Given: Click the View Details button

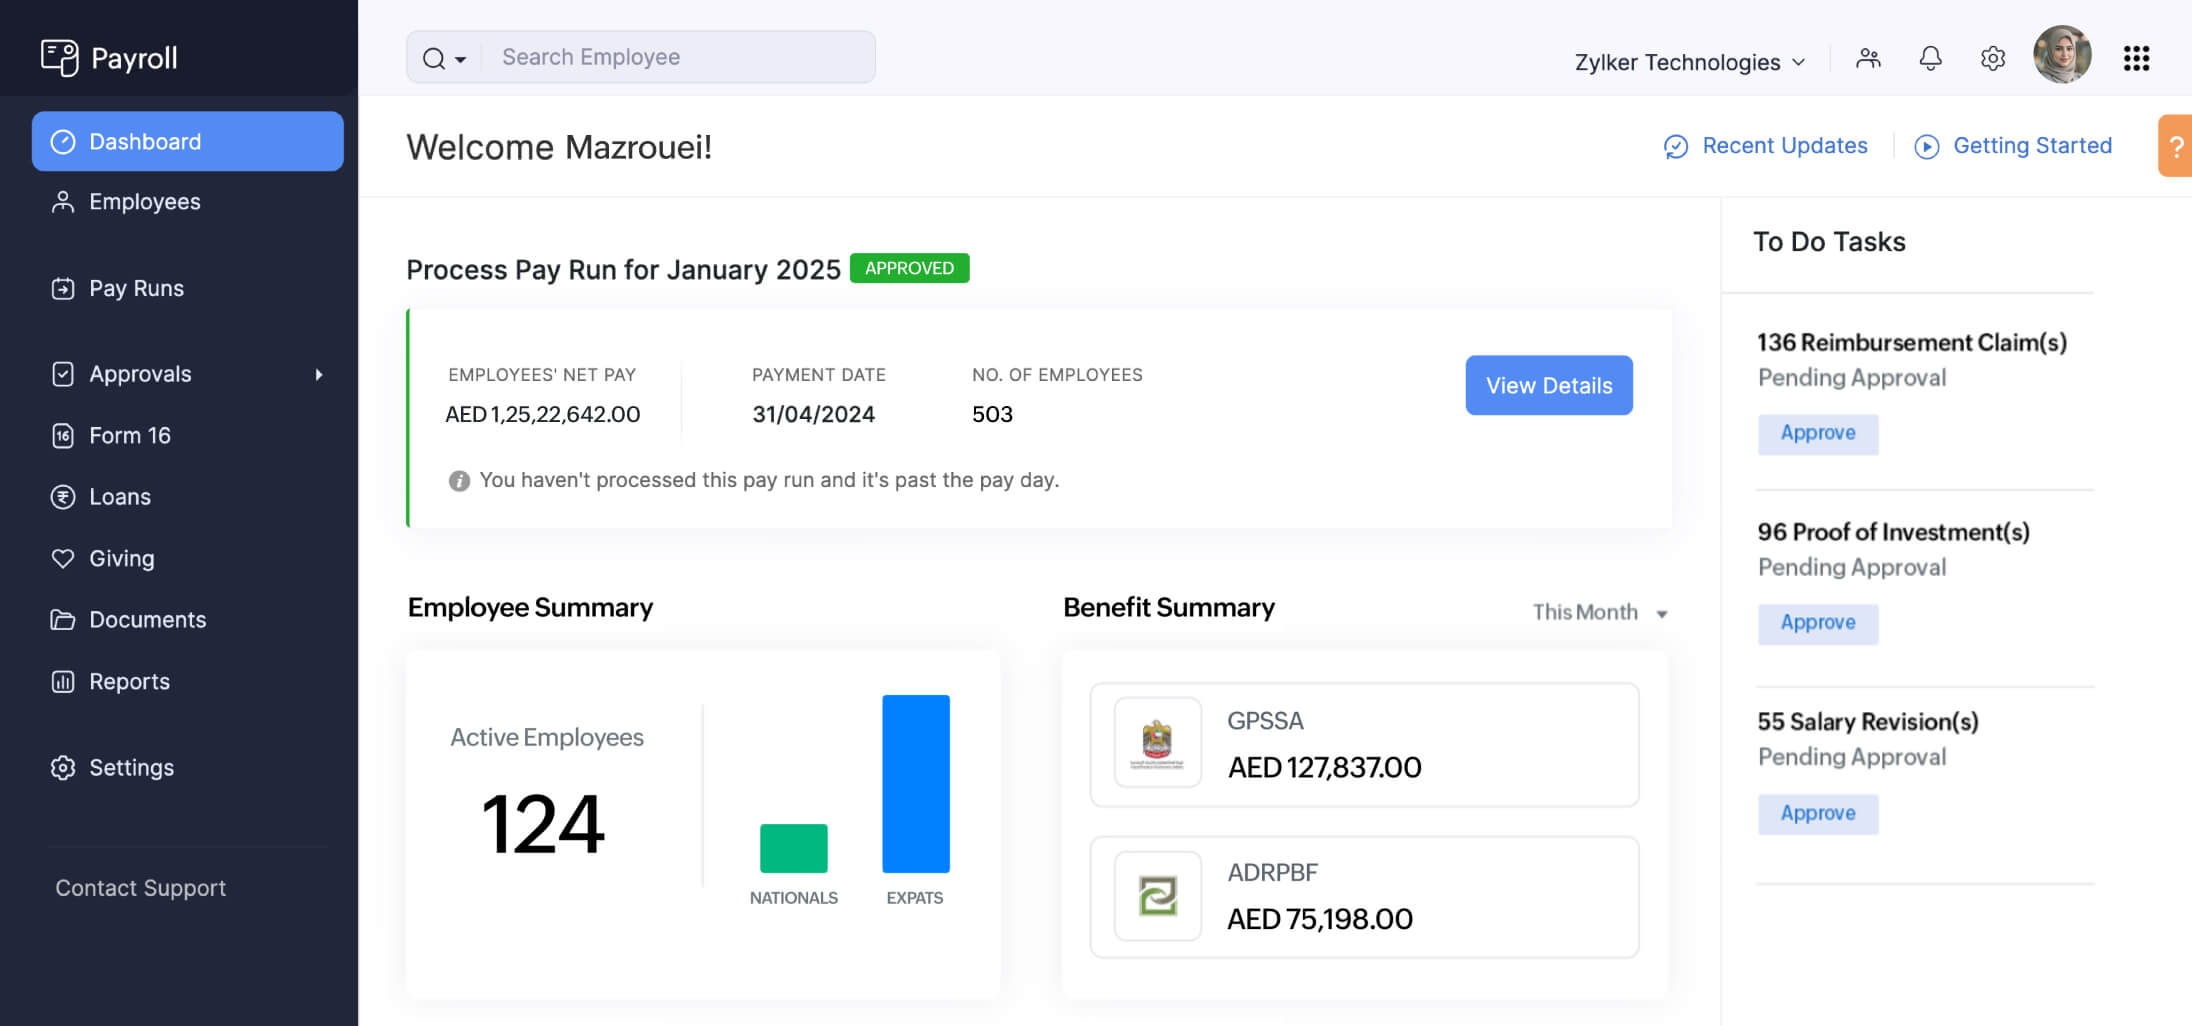Looking at the screenshot, I should click(x=1548, y=386).
